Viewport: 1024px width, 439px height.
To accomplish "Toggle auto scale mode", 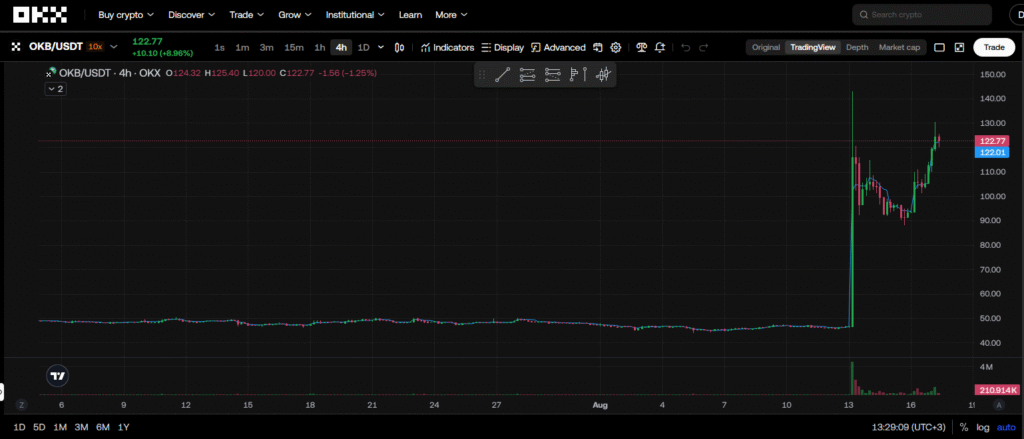I will click(1006, 427).
